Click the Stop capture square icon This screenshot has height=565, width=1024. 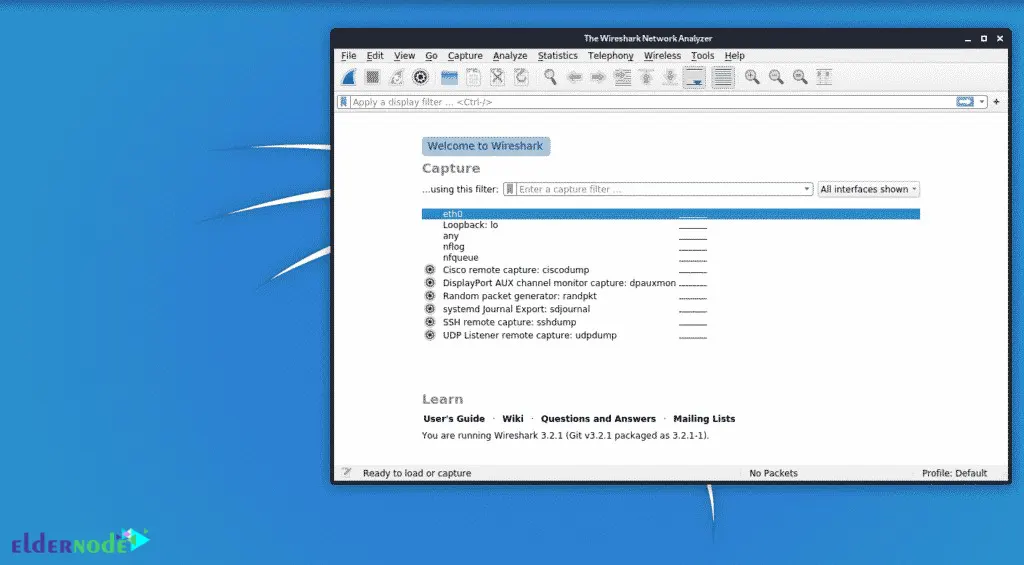pos(372,77)
